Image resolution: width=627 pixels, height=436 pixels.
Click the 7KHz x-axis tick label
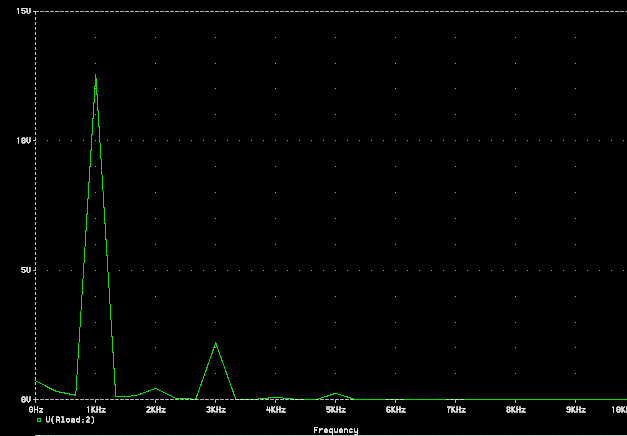point(456,410)
